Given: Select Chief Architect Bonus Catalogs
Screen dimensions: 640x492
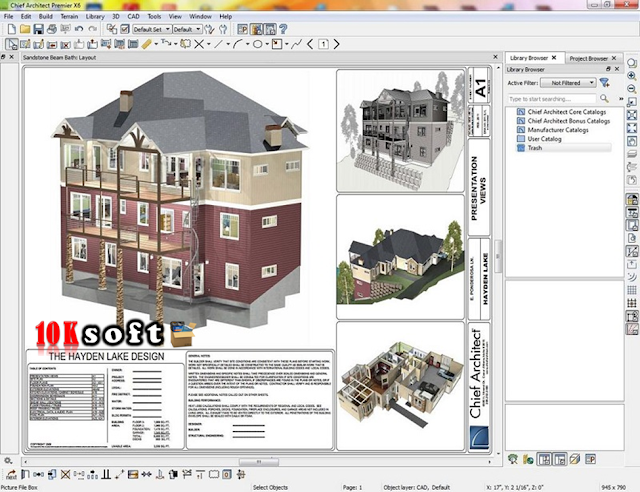Looking at the screenshot, I should coord(569,121).
